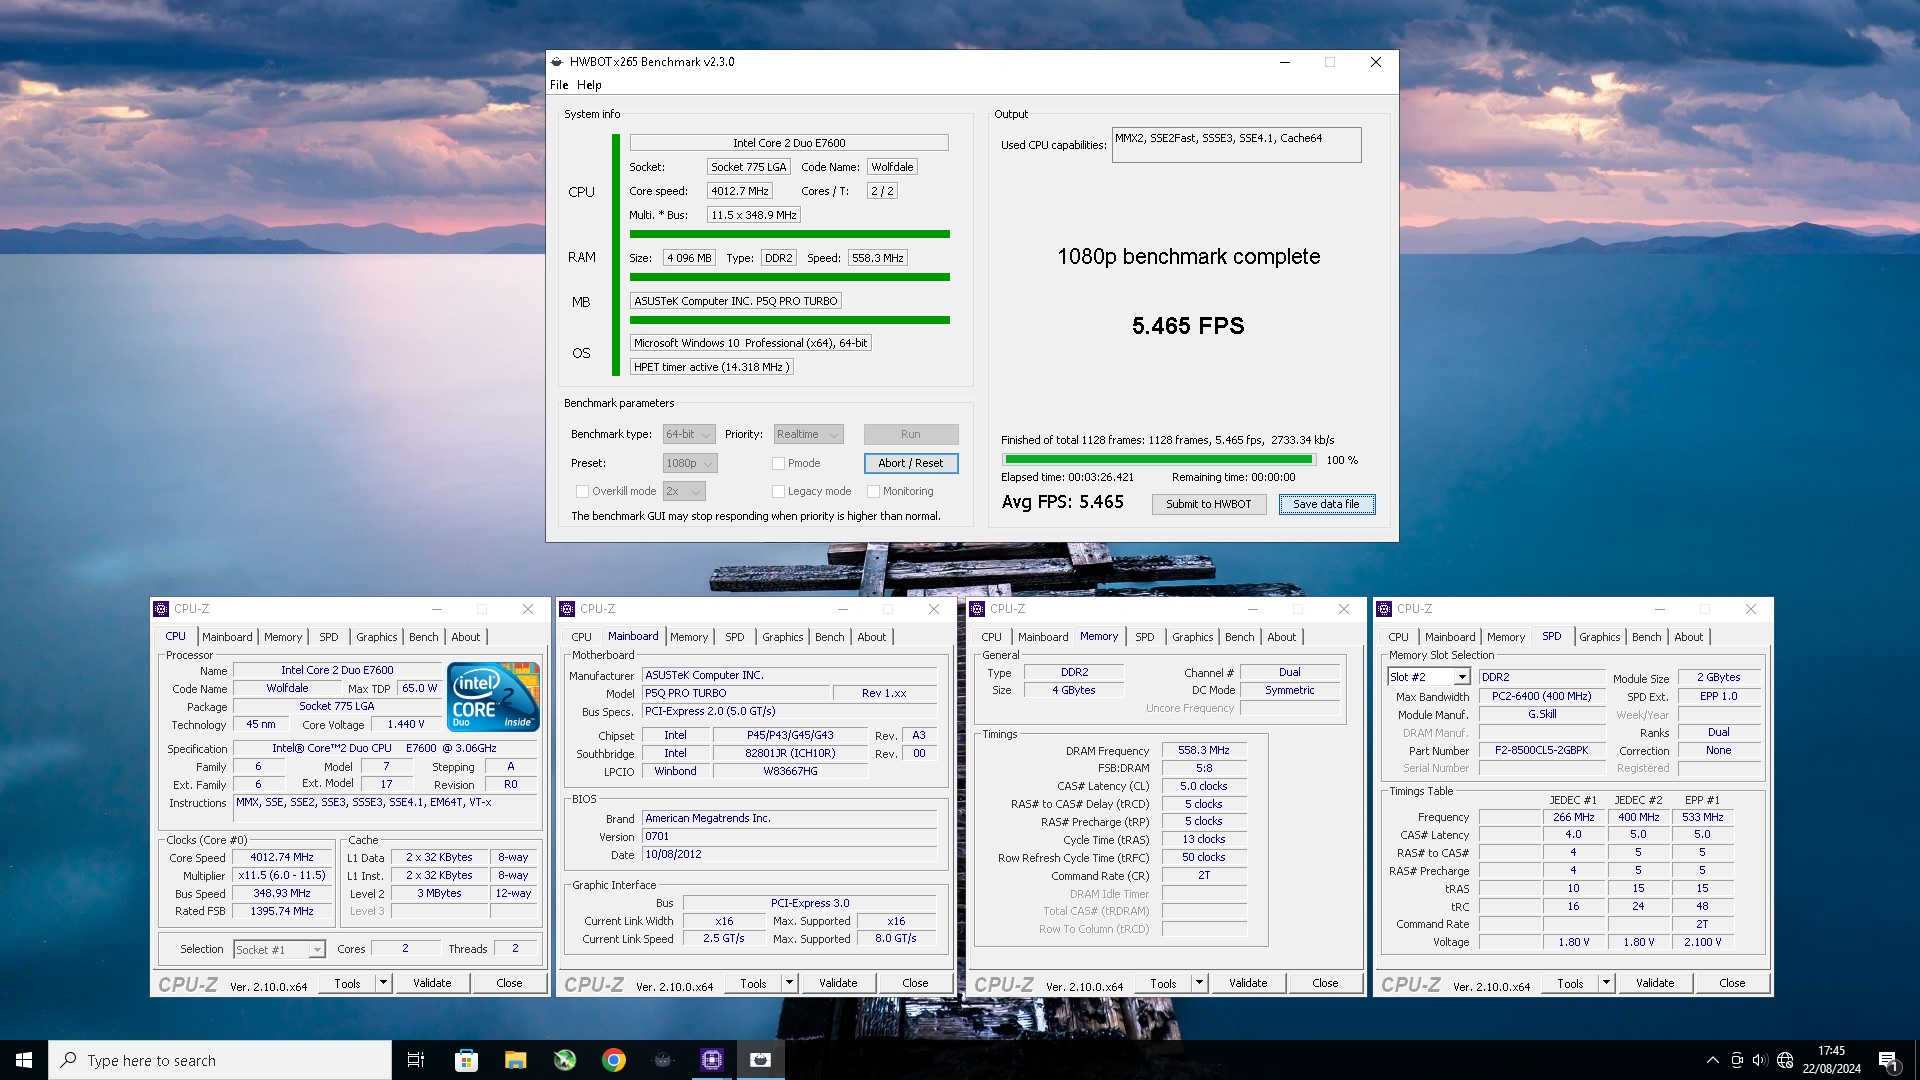Expand Tools arrow in CPU window

click(x=383, y=984)
